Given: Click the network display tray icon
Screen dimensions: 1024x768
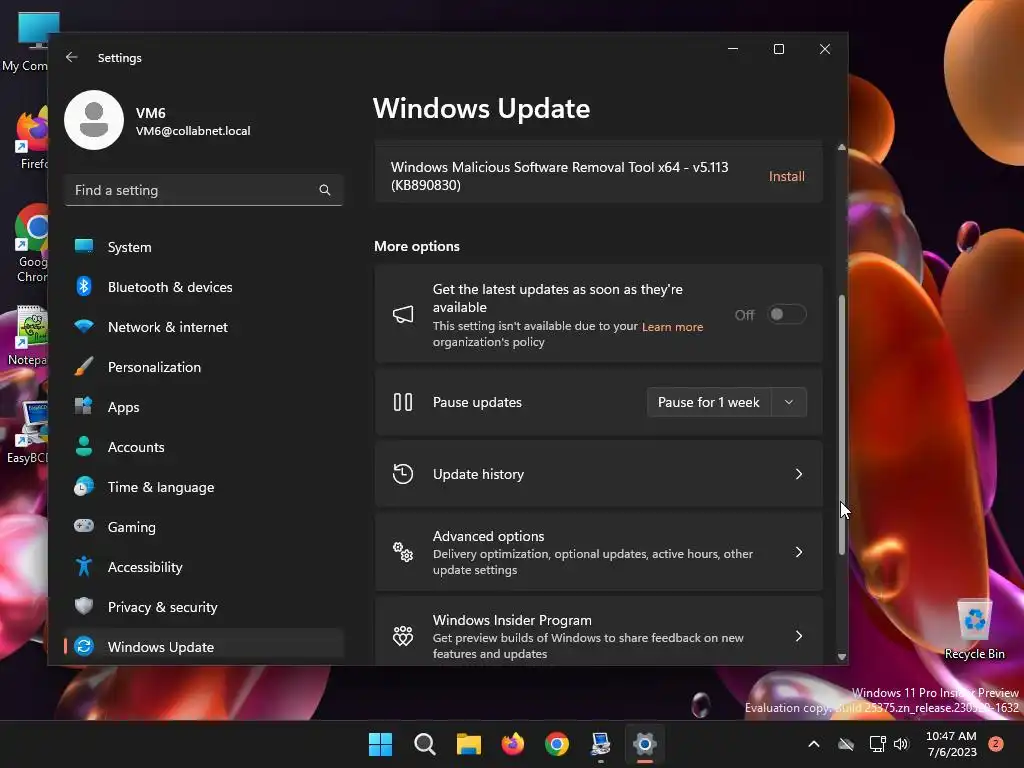Looking at the screenshot, I should [877, 744].
